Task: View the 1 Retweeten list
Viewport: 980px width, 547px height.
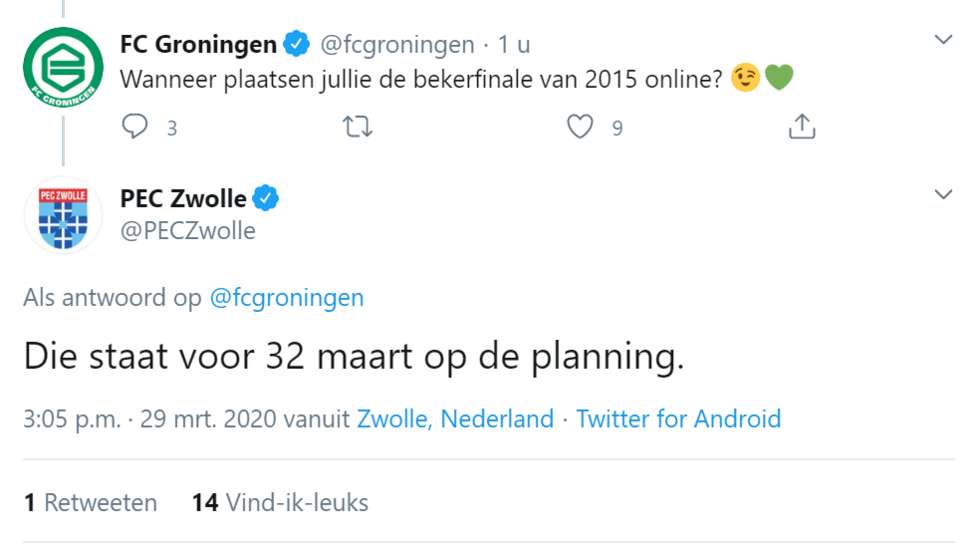Action: point(91,503)
